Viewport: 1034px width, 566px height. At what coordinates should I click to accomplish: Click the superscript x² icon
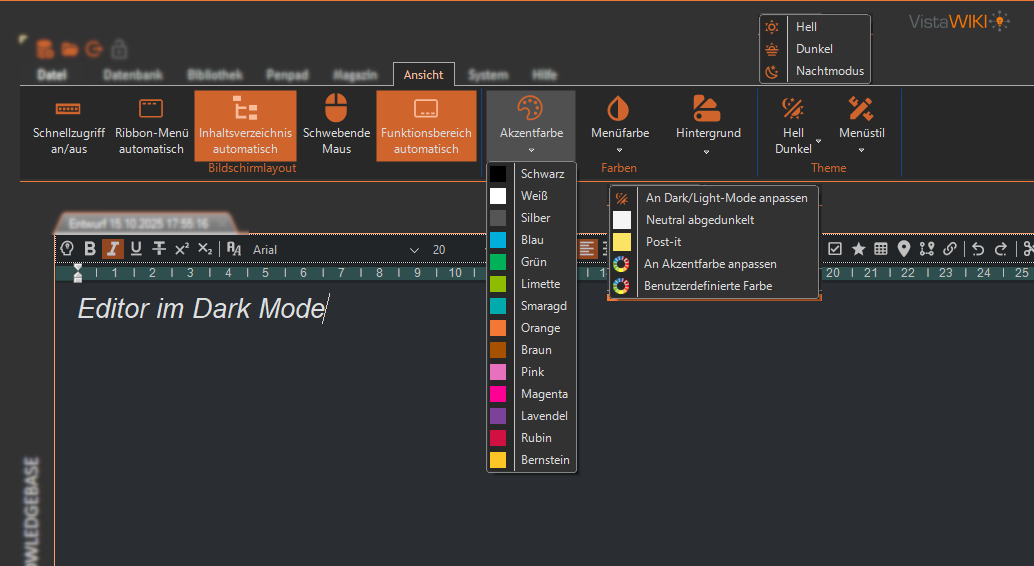point(181,249)
